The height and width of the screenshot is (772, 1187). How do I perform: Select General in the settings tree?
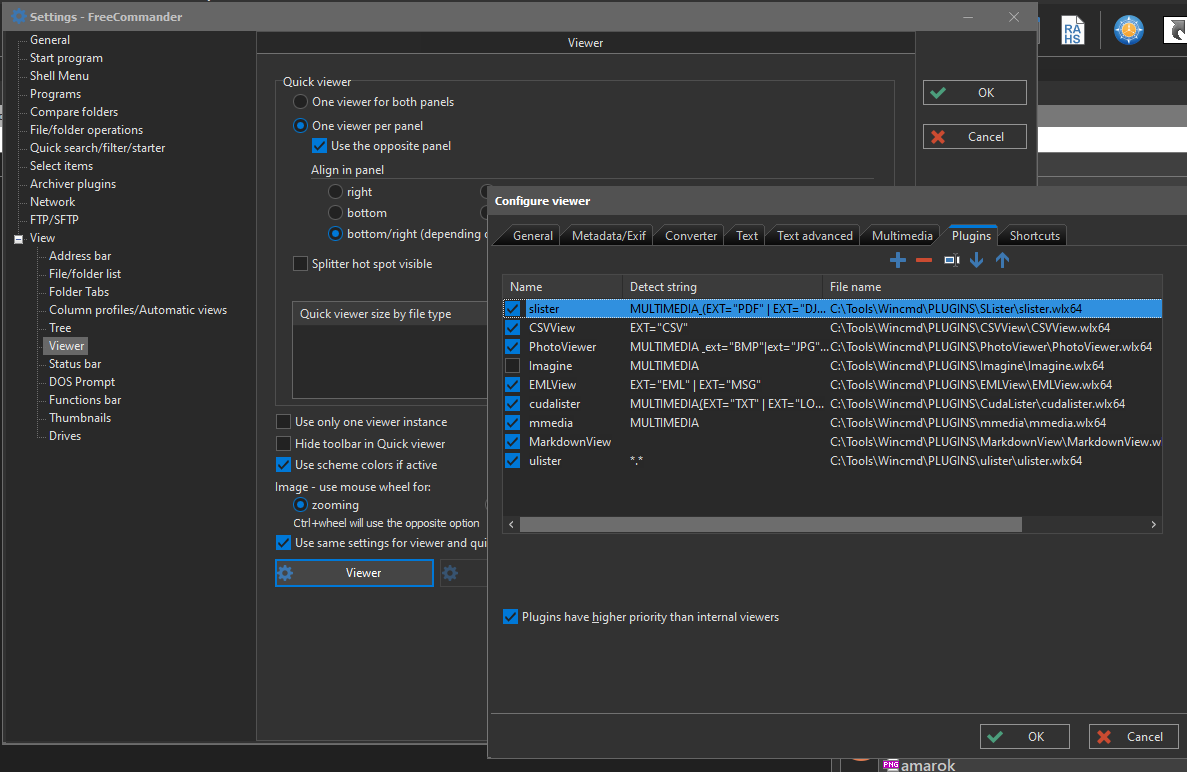tap(50, 39)
